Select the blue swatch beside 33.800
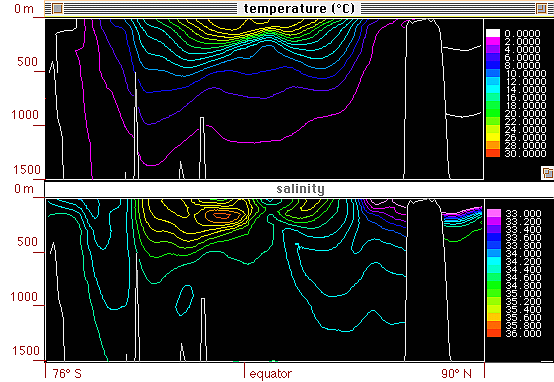The width and height of the screenshot is (554, 382). pyautogui.click(x=494, y=245)
